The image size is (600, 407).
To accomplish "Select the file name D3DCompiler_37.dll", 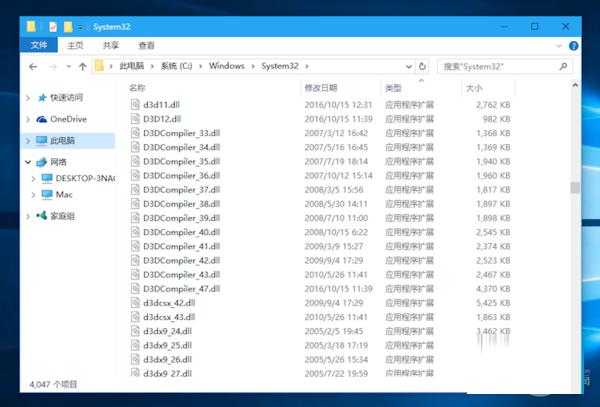I will 181,190.
